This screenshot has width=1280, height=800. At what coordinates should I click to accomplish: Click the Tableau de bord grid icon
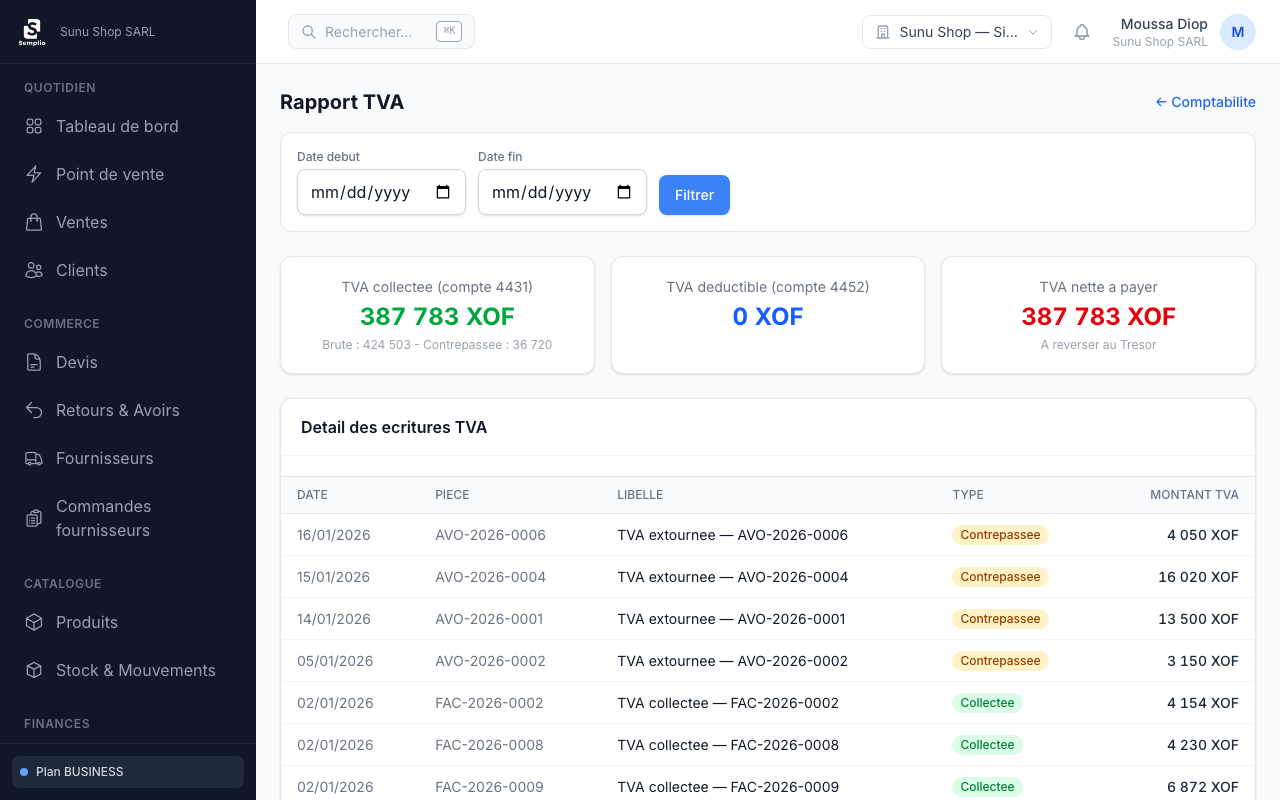tap(34, 126)
